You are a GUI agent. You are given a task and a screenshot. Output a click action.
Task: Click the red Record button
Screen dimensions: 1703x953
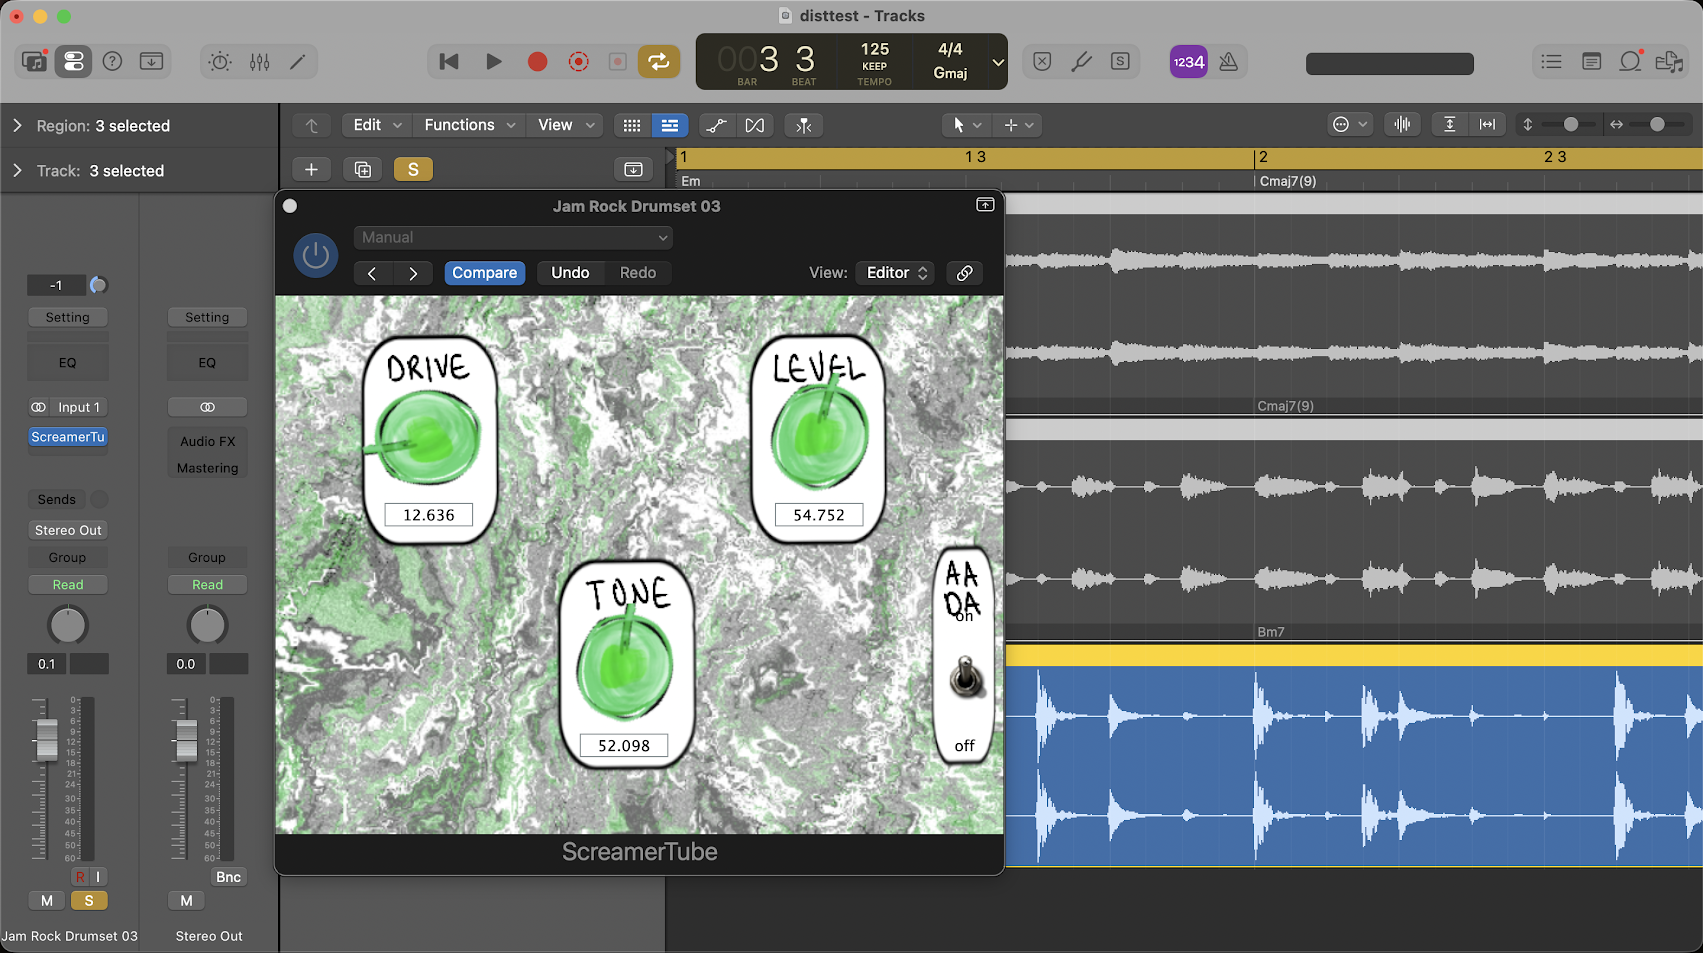pos(537,62)
